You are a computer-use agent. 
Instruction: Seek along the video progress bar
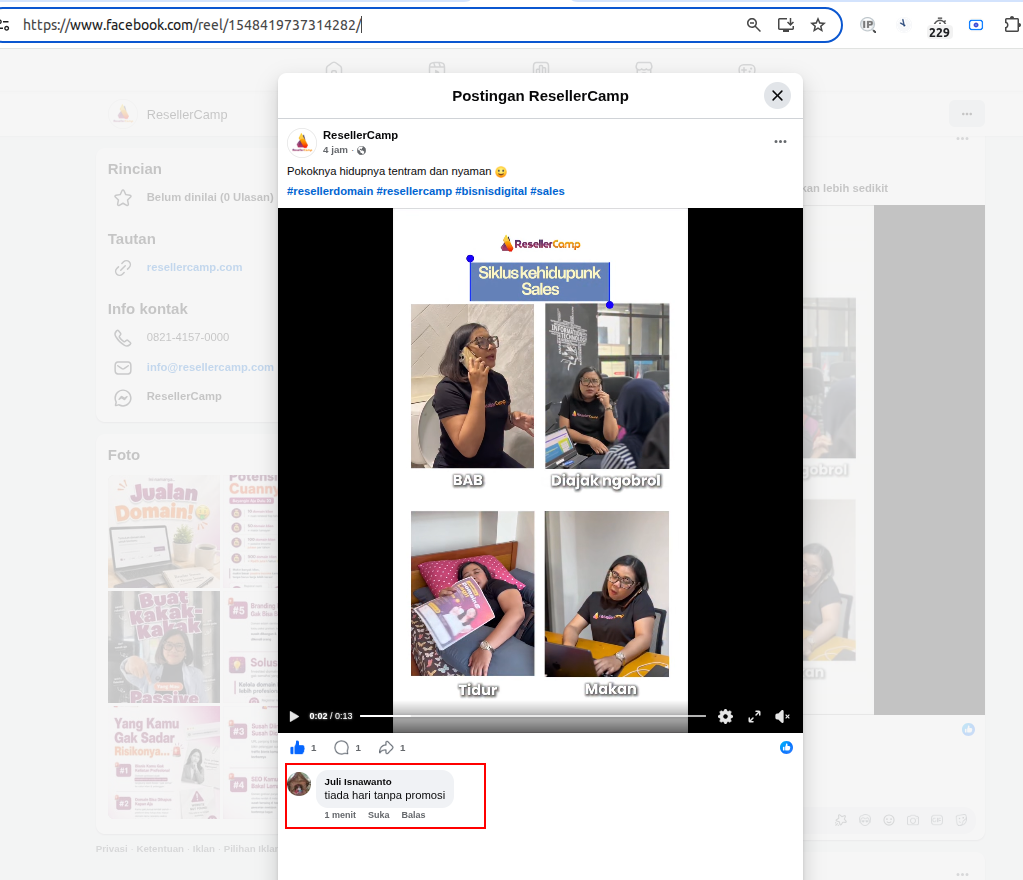[x=532, y=716]
